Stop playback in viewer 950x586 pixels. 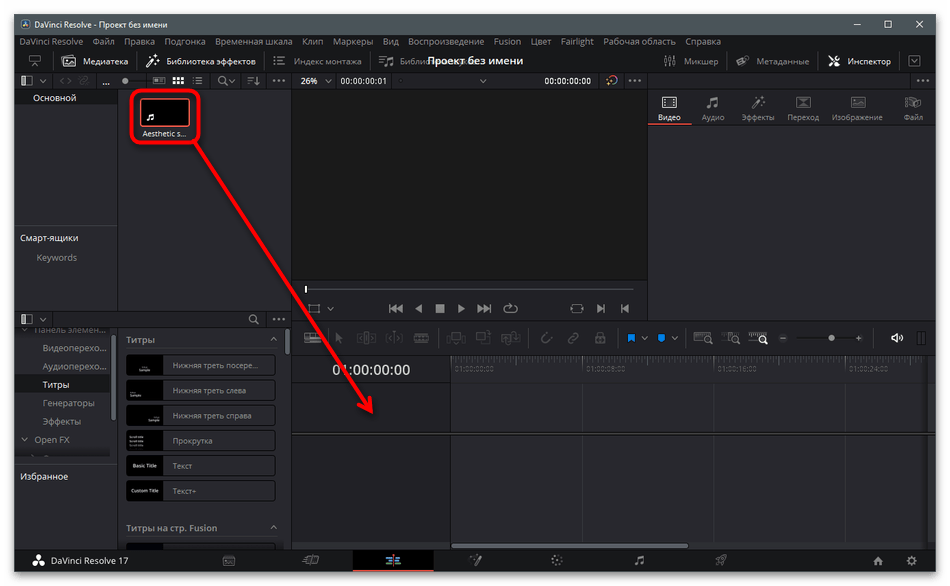click(x=440, y=308)
